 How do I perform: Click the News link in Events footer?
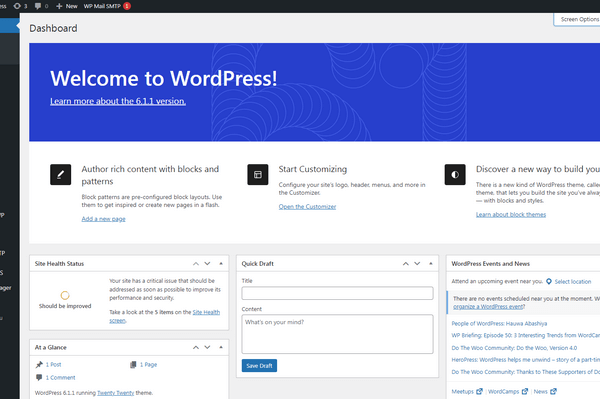pyautogui.click(x=541, y=391)
